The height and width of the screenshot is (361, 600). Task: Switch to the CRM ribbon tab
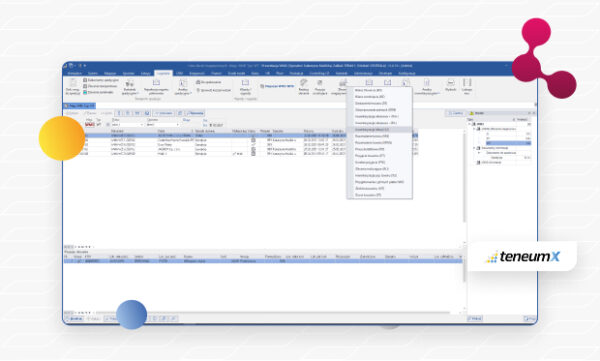point(179,73)
